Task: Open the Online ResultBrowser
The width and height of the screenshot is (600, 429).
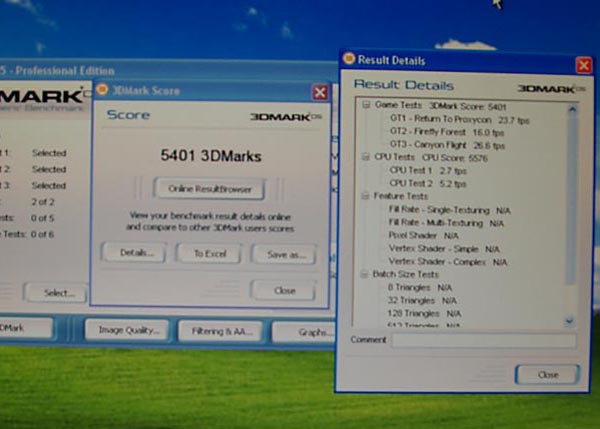Action: point(210,189)
